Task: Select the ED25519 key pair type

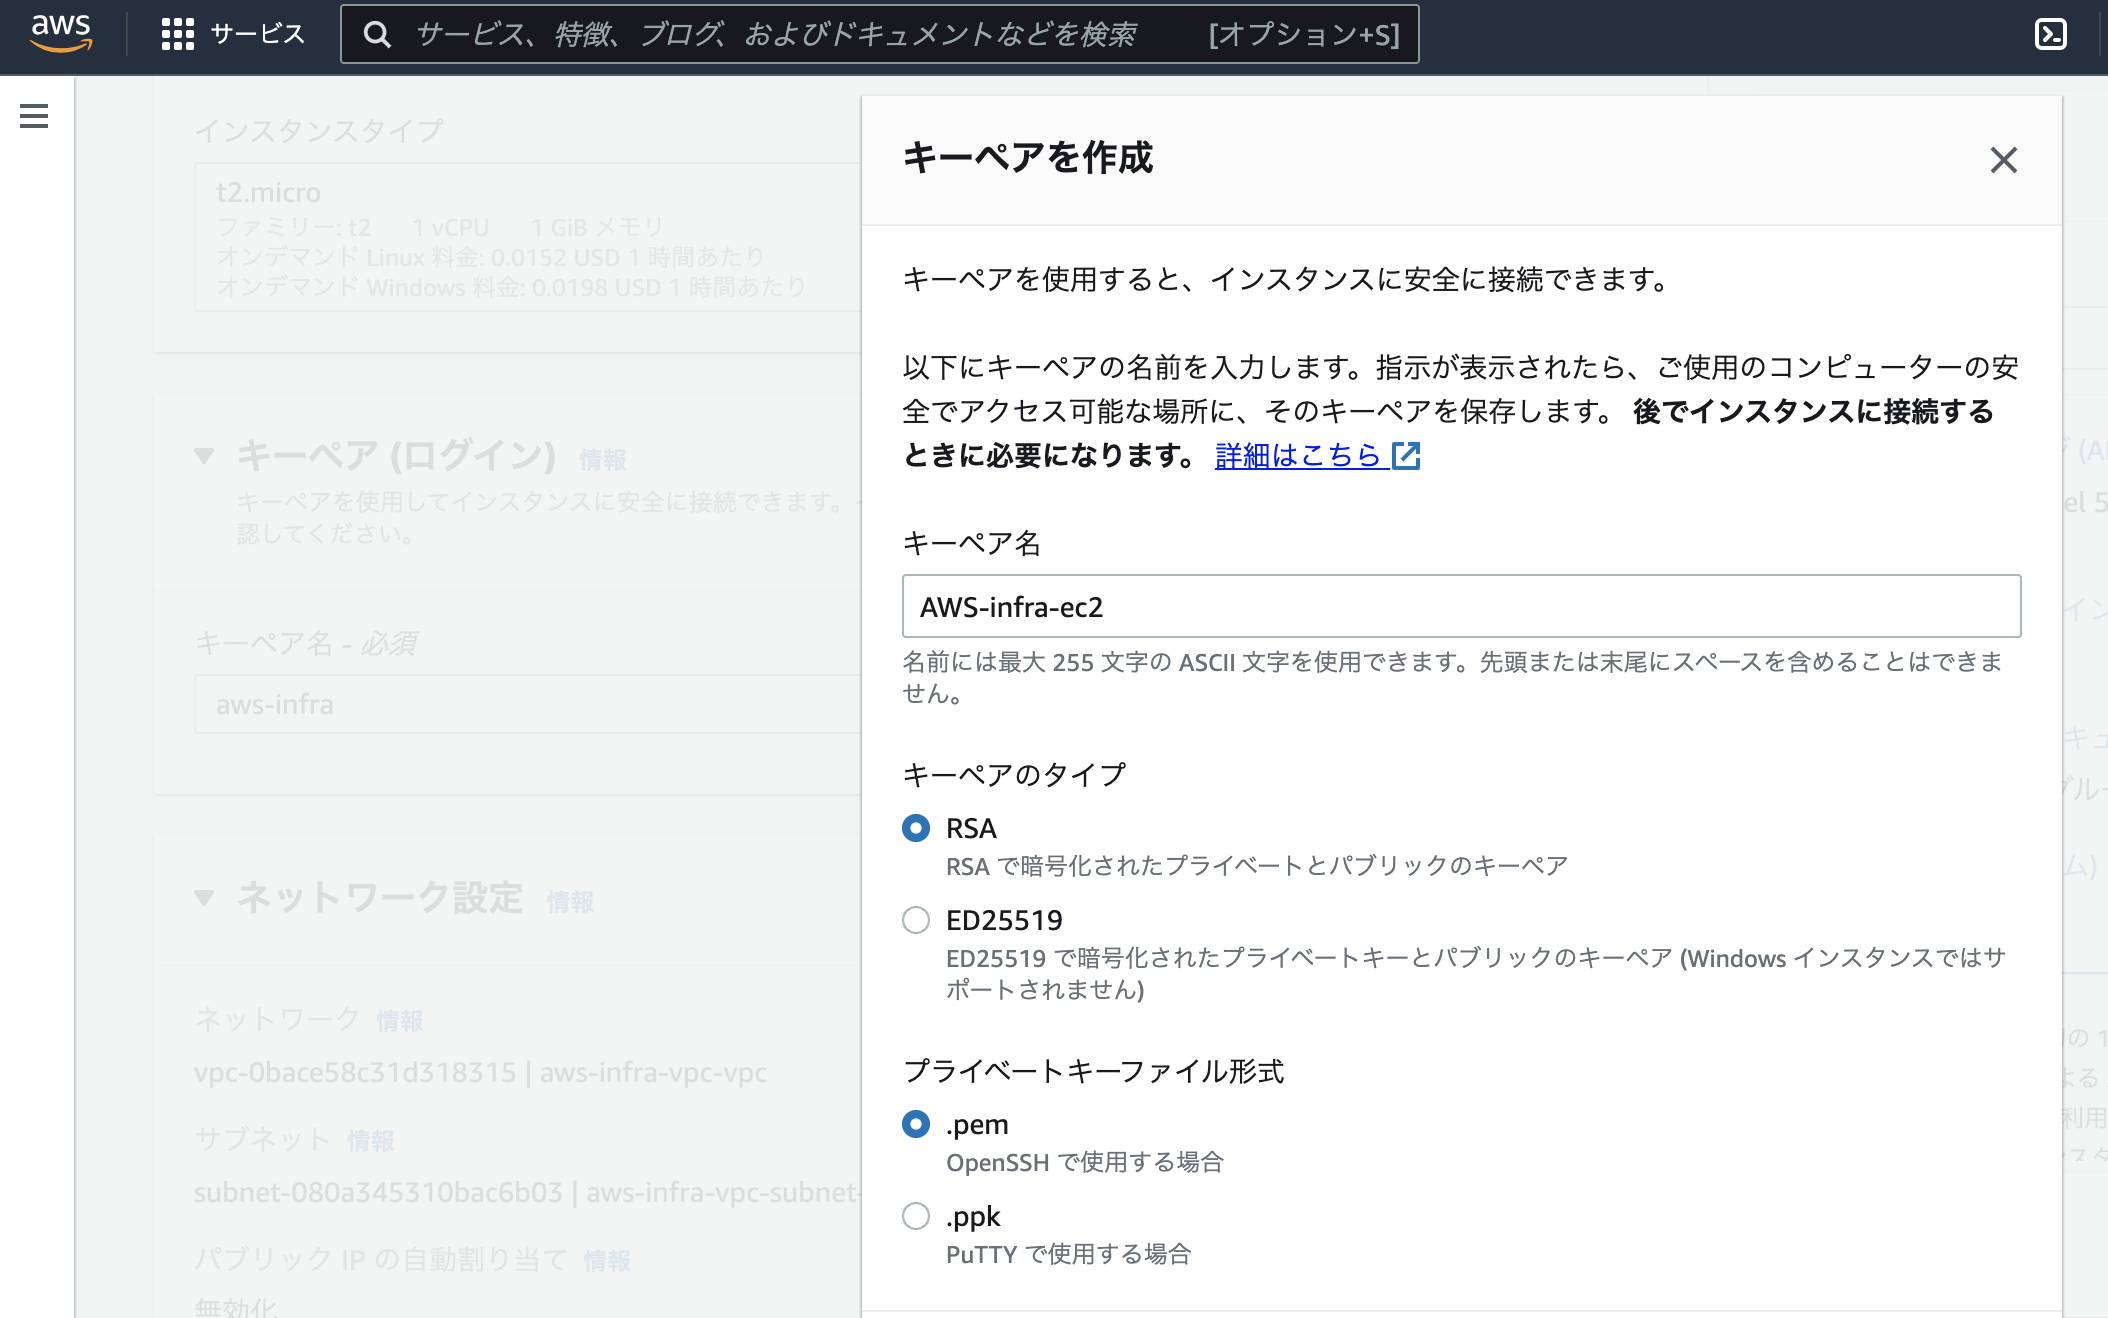Action: tap(916, 920)
